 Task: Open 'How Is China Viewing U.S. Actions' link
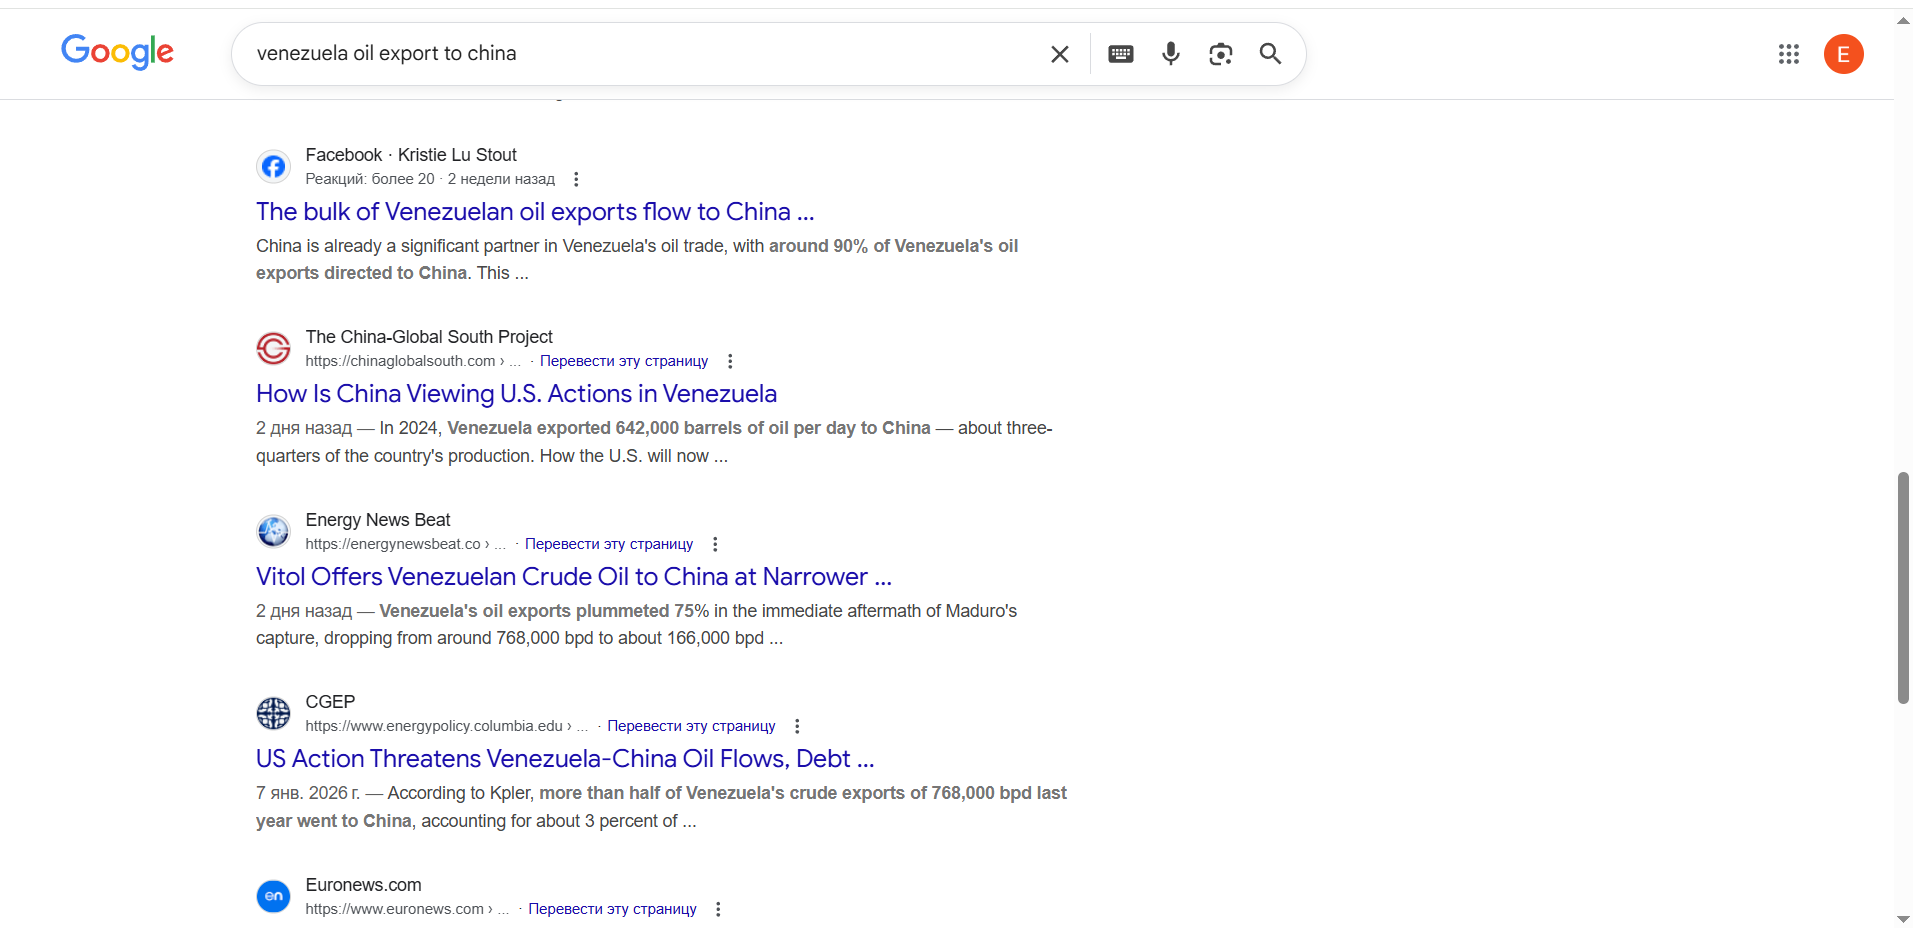pos(516,394)
